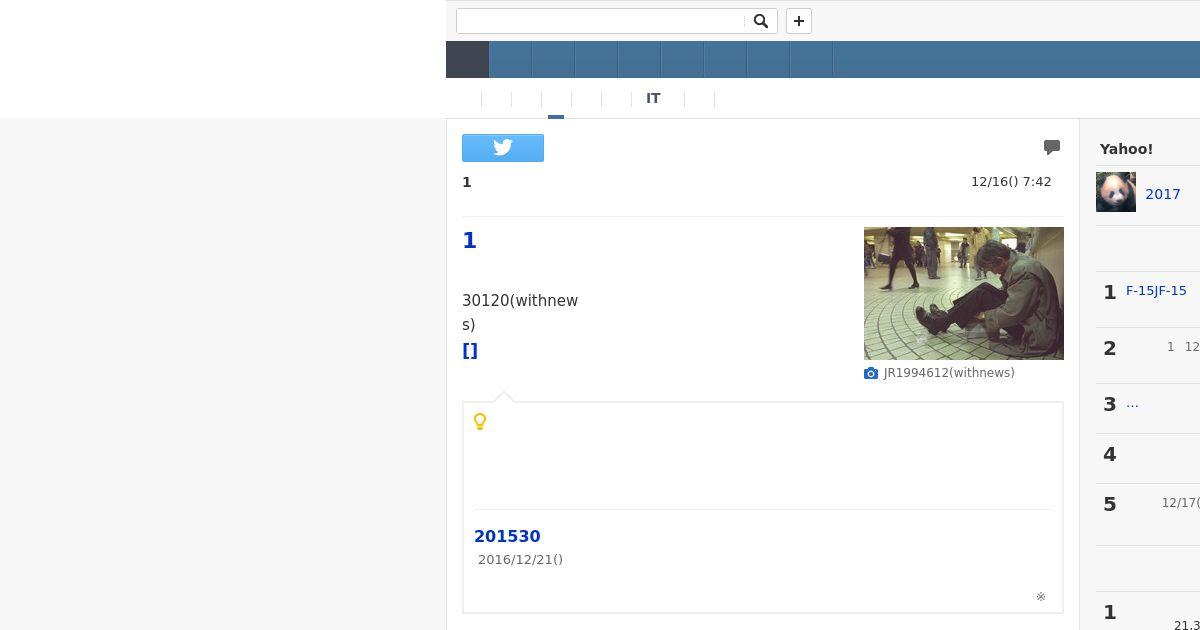This screenshot has height=630, width=1200.
Task: Open the 2017 link beside the panda
Action: tap(1163, 194)
